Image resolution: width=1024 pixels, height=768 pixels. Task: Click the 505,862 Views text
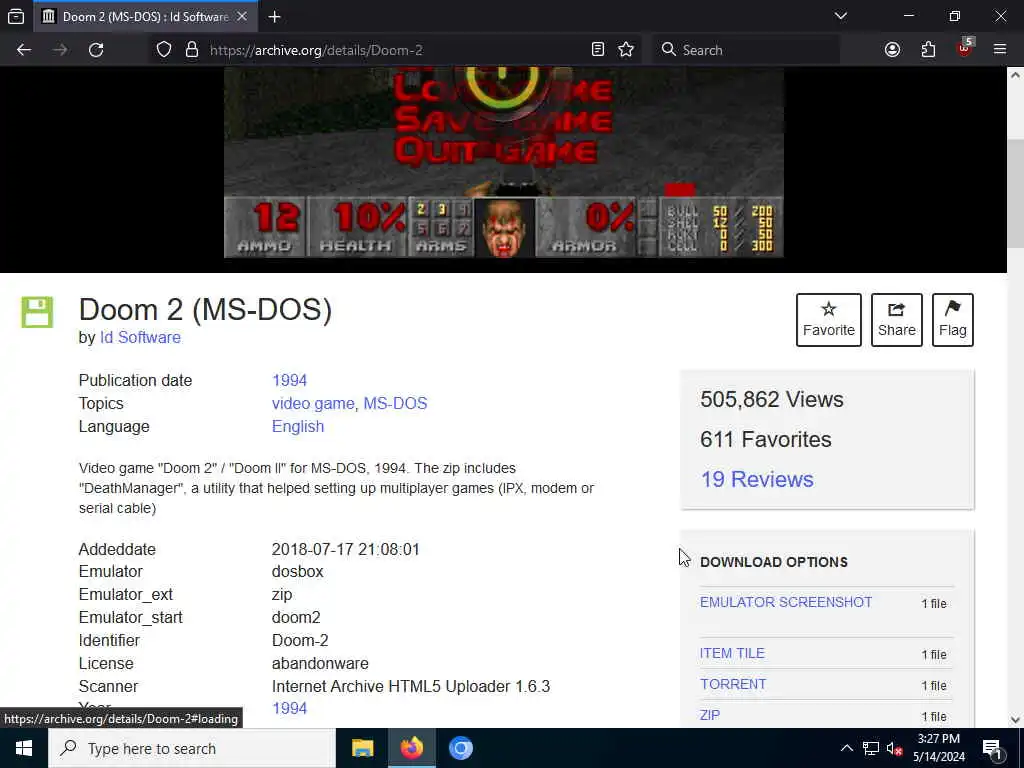coord(771,400)
